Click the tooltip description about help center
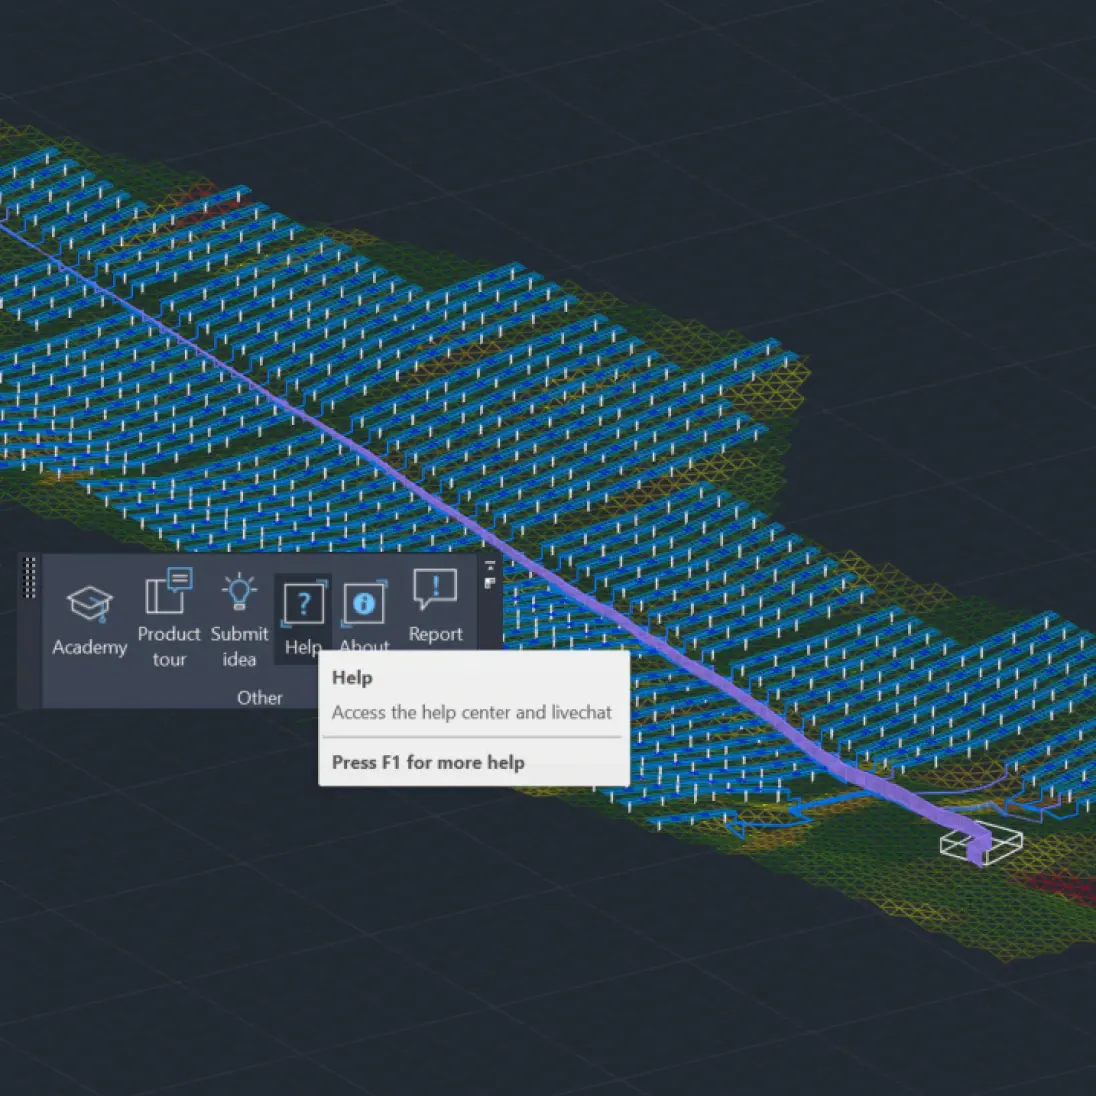 [x=471, y=713]
